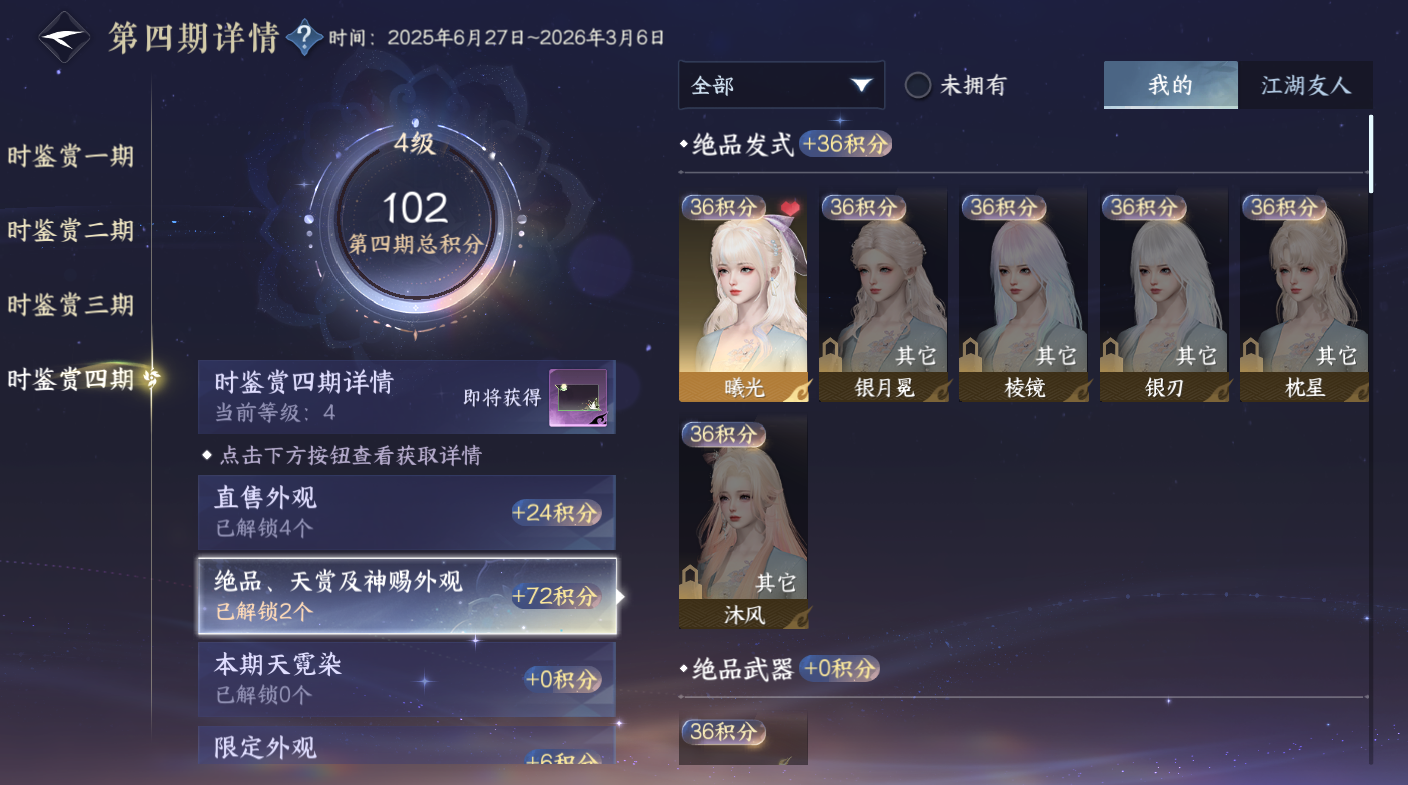Expand the 直售外观 category row

[407, 512]
